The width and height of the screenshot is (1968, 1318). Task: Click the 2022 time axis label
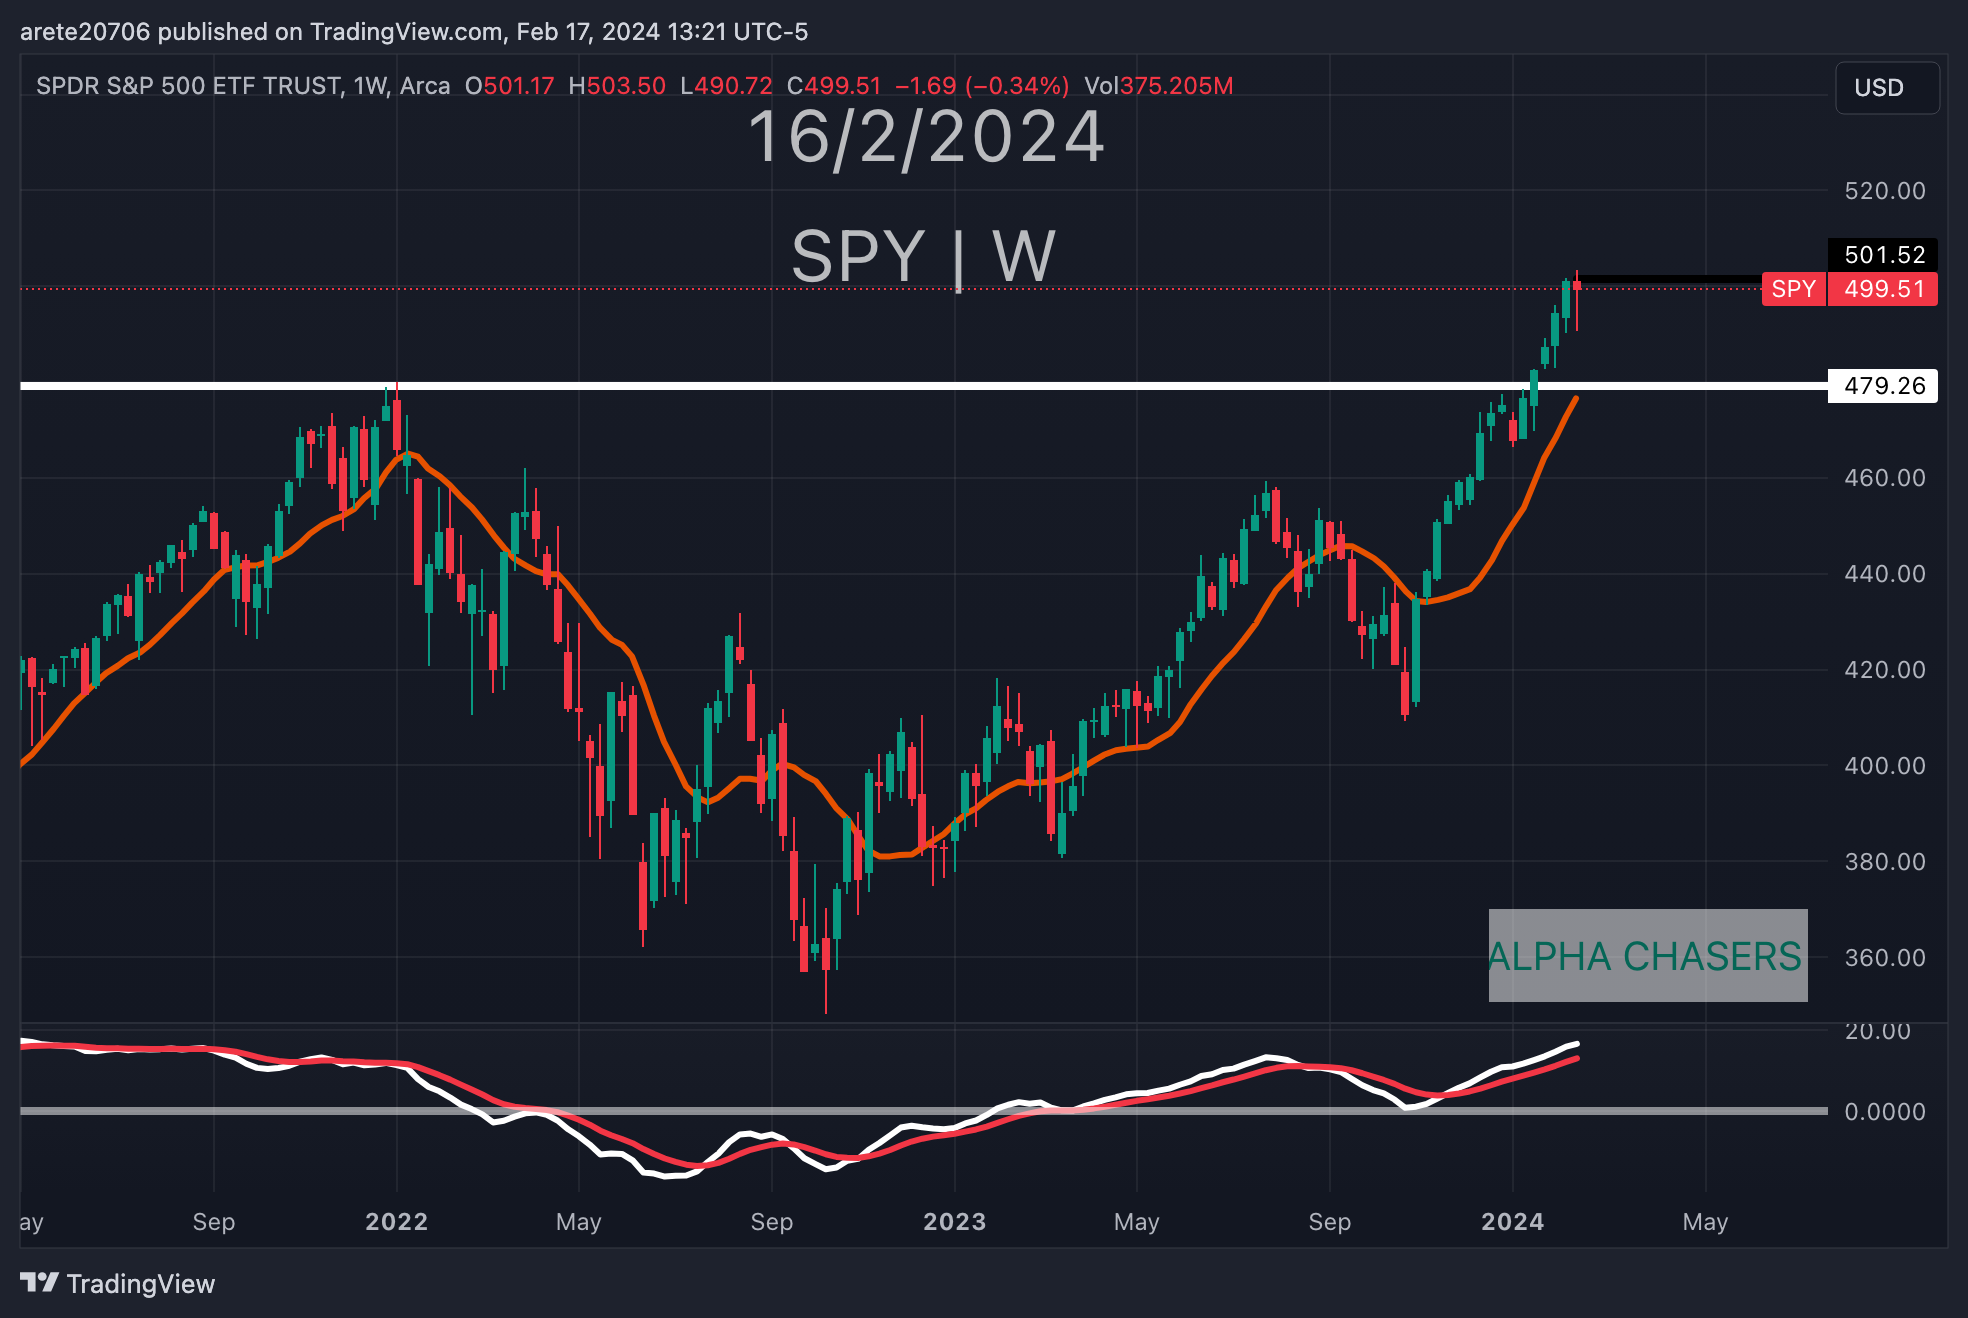pos(397,1221)
